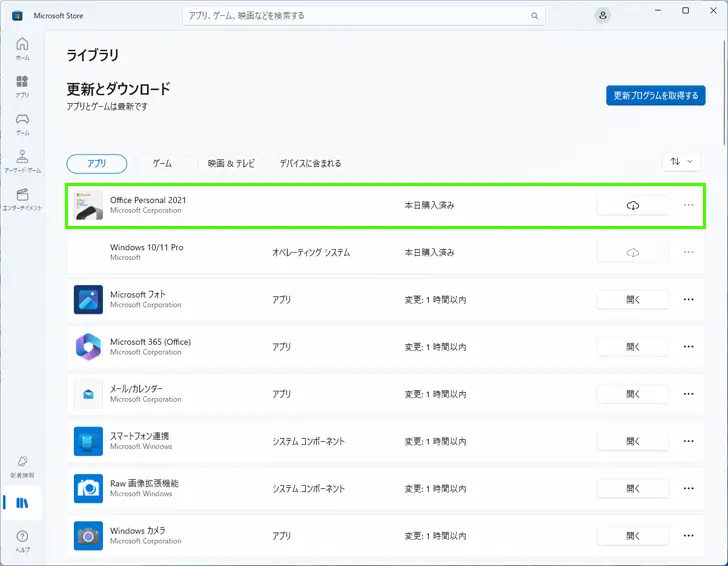Click the Microsoft 365 (Office) app icon
Viewport: 728px width, 566px height.
click(88, 347)
